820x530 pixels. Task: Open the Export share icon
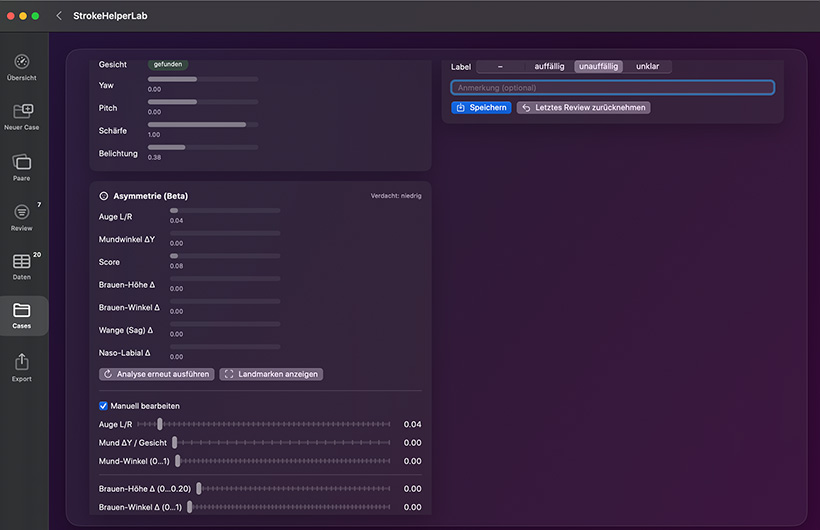22,362
